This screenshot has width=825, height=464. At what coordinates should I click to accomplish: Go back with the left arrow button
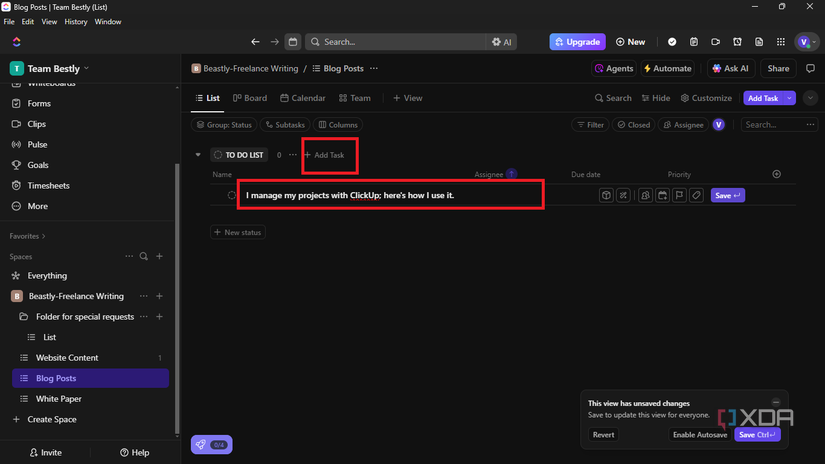pos(255,42)
